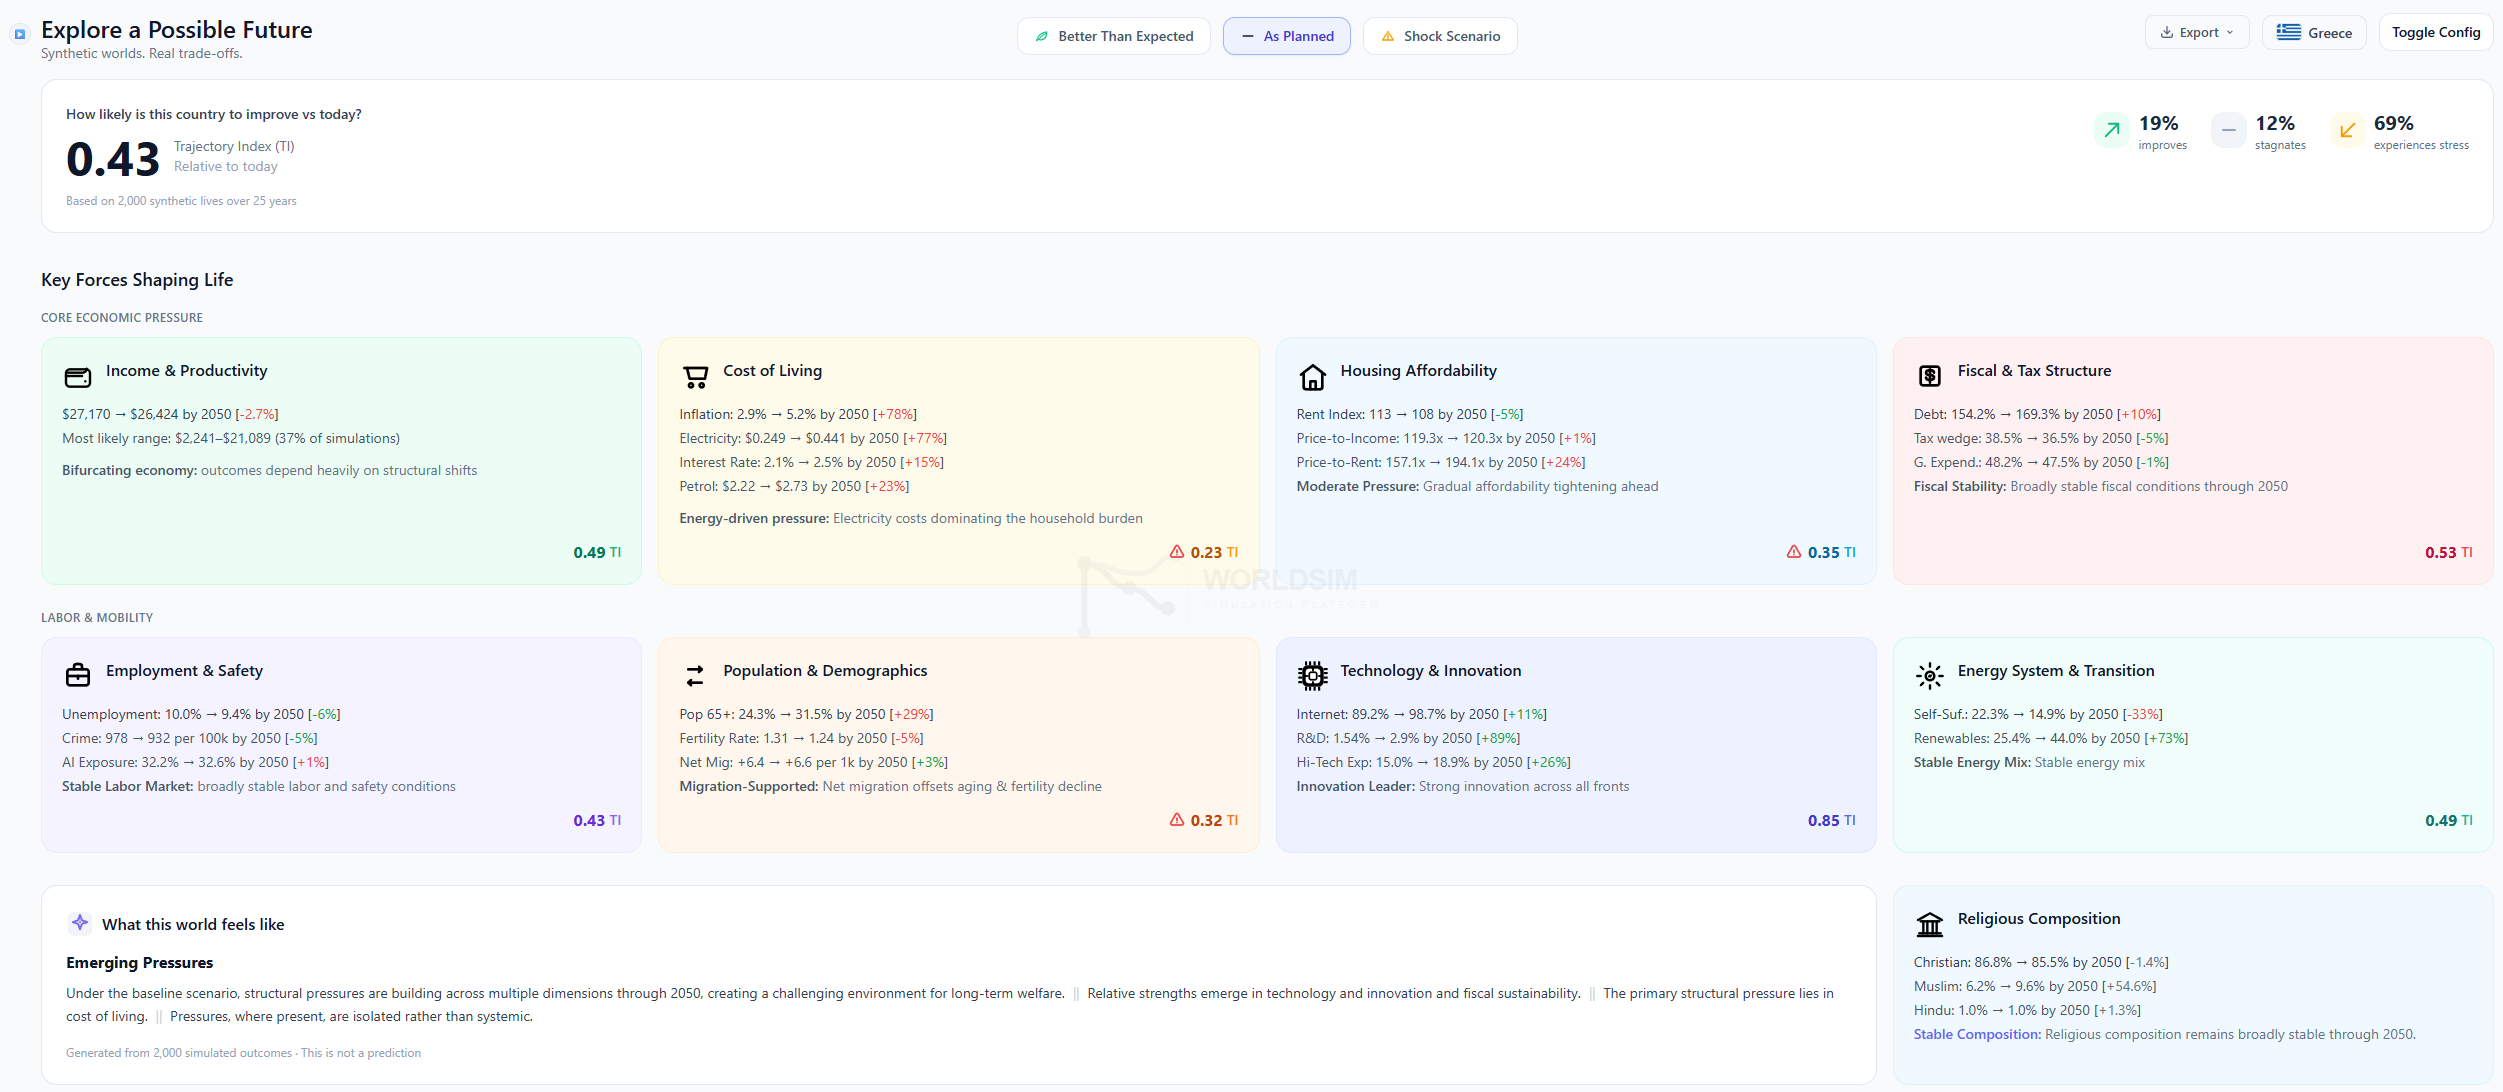Click the Fiscal & Tax Structure dollar icon
This screenshot has height=1092, width=2503.
(x=1929, y=376)
